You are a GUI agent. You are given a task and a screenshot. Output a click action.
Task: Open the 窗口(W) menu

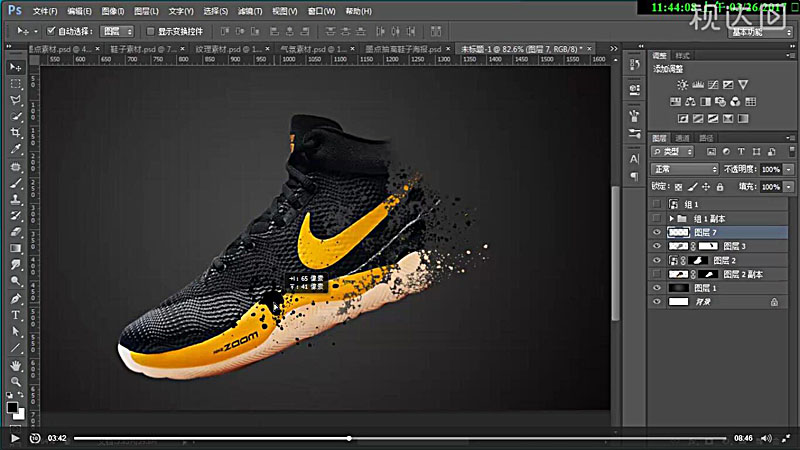321,11
